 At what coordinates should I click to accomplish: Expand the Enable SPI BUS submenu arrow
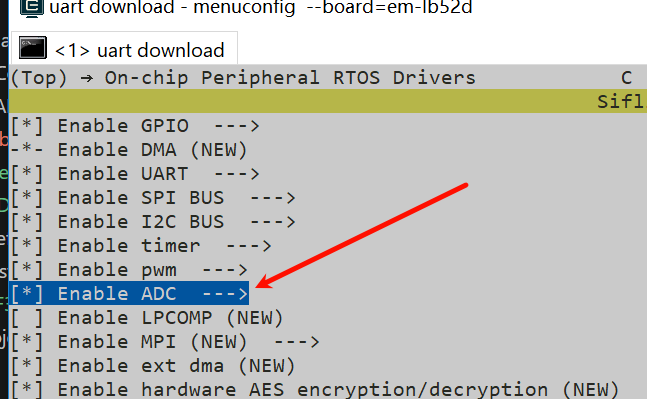[273, 198]
